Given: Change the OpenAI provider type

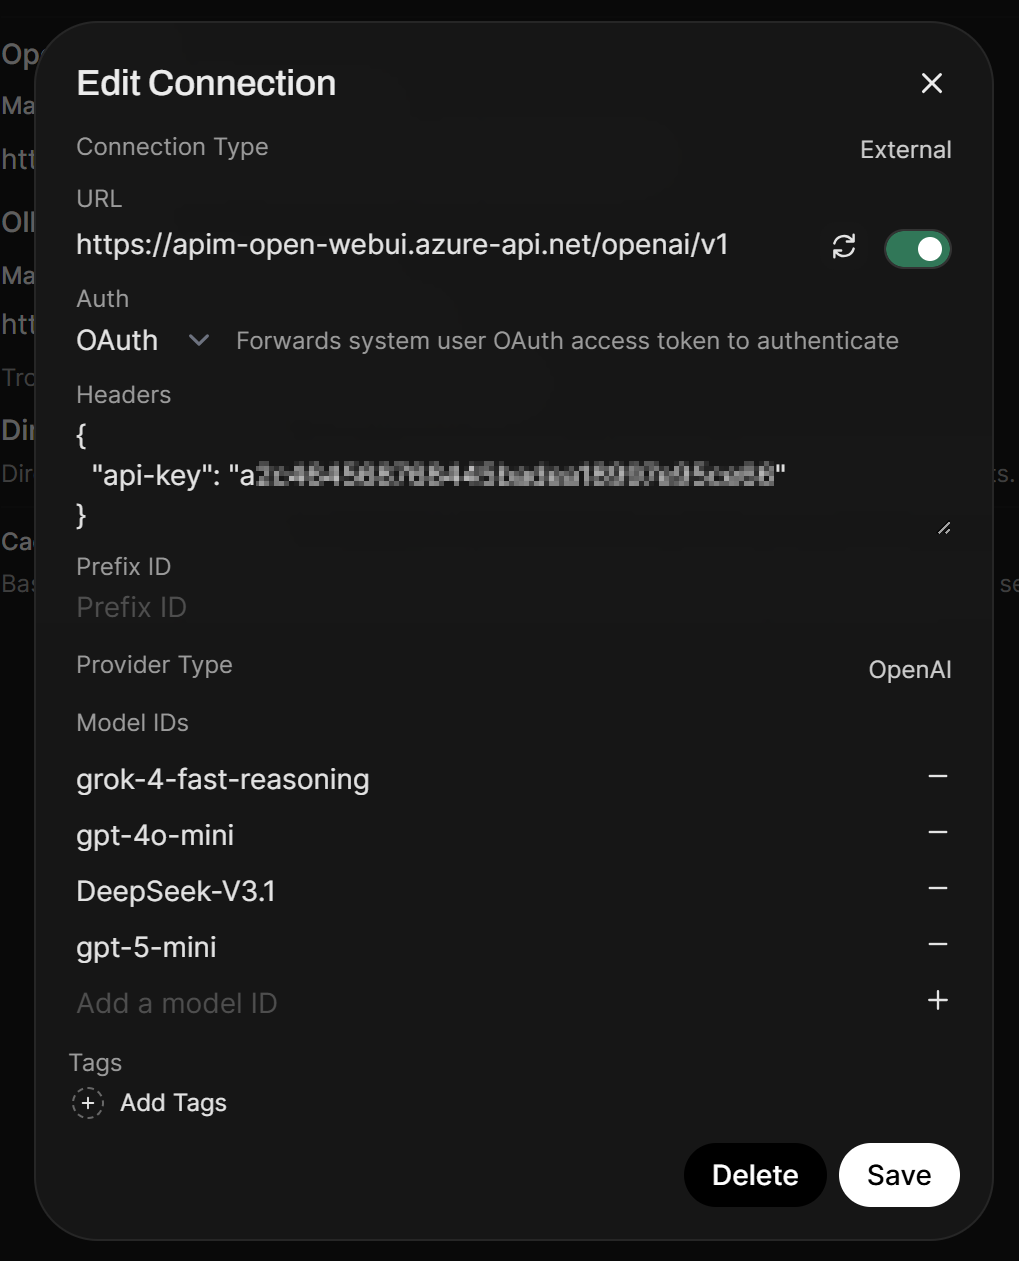Looking at the screenshot, I should click(x=909, y=670).
